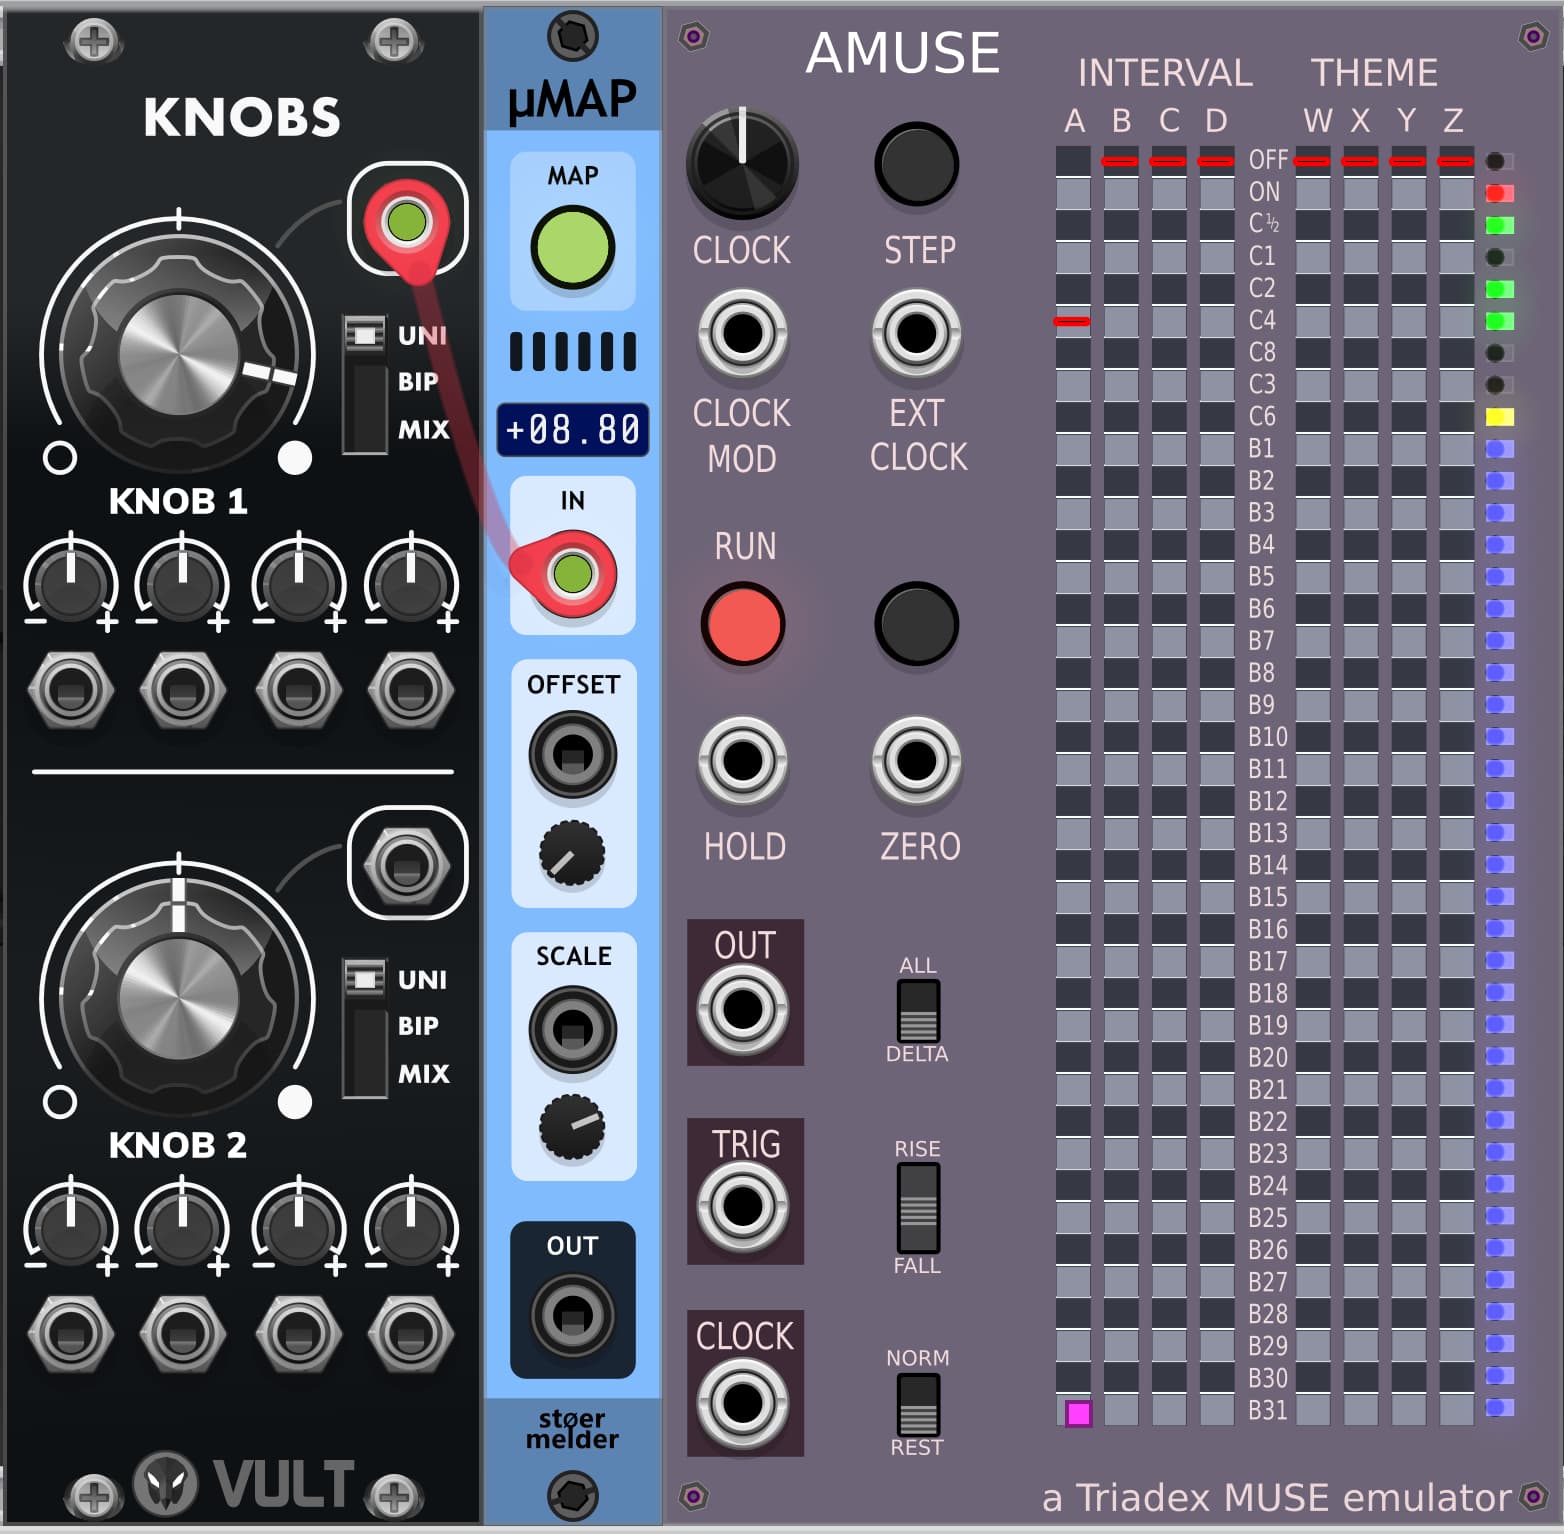Click the µMAP OUT jack

click(573, 1315)
